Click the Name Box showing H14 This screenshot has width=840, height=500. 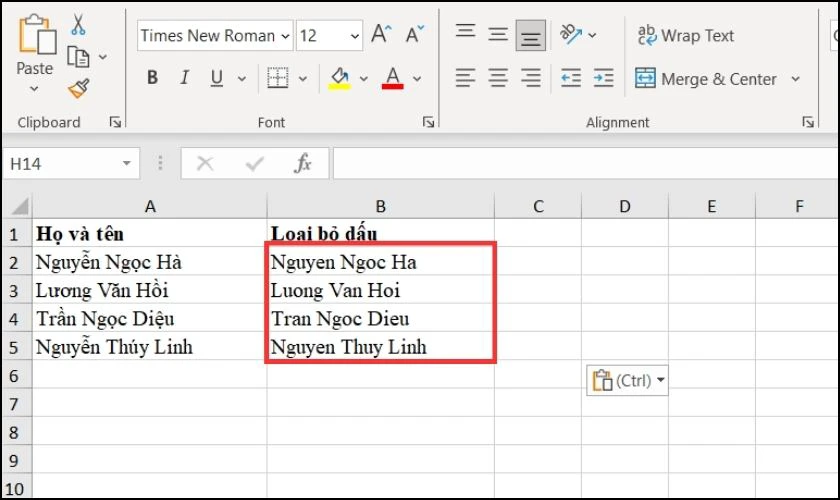62,163
